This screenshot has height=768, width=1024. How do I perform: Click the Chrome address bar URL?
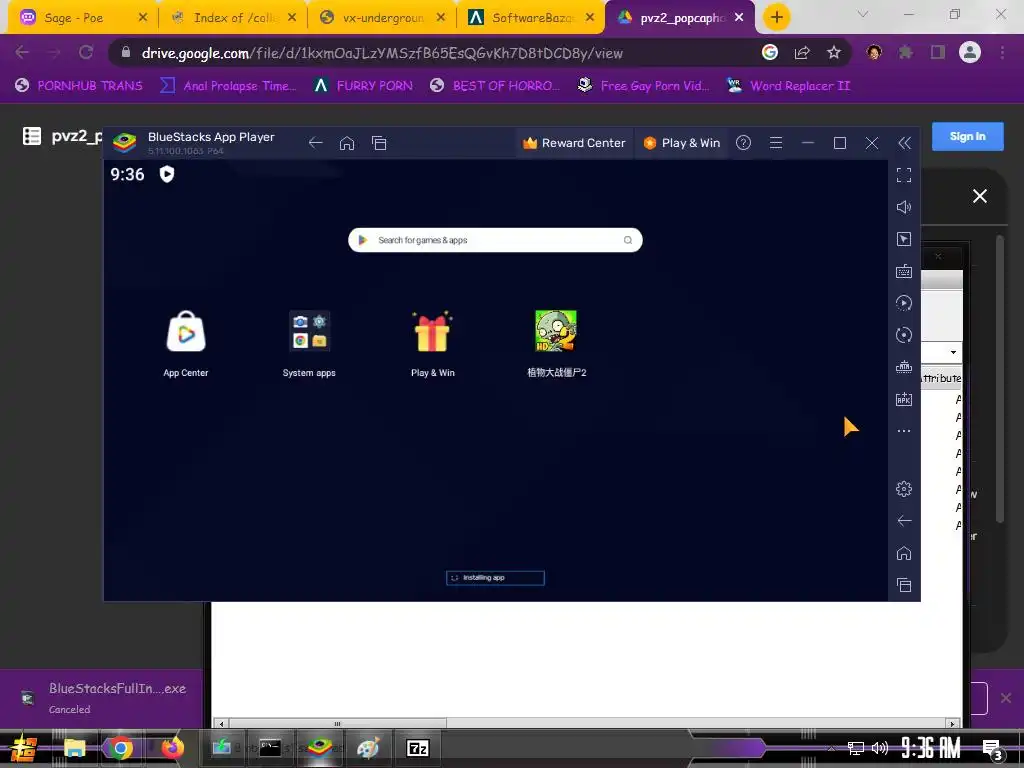(x=382, y=53)
